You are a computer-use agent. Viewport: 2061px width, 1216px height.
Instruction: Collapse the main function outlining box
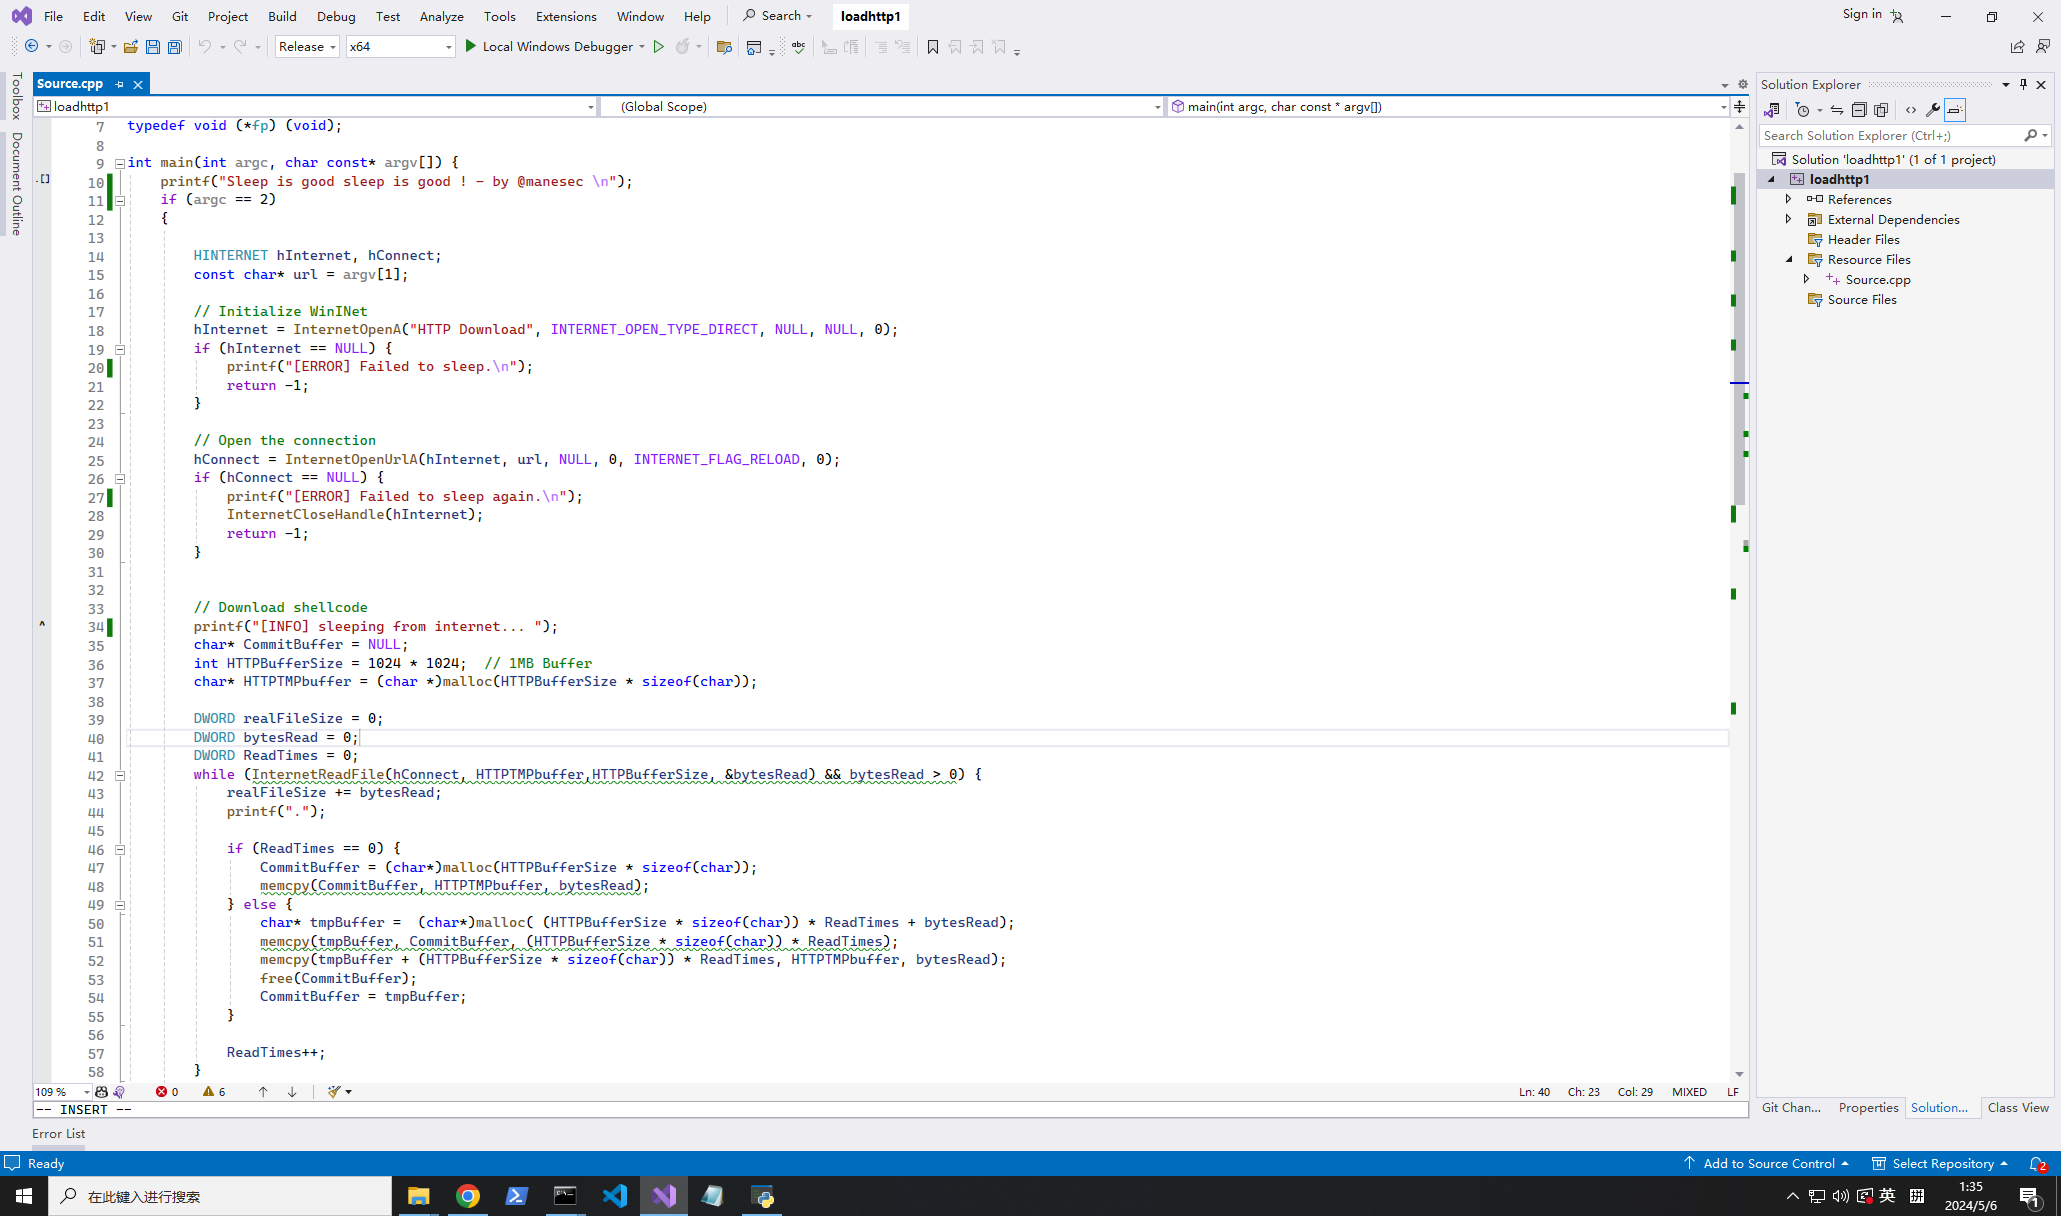120,163
